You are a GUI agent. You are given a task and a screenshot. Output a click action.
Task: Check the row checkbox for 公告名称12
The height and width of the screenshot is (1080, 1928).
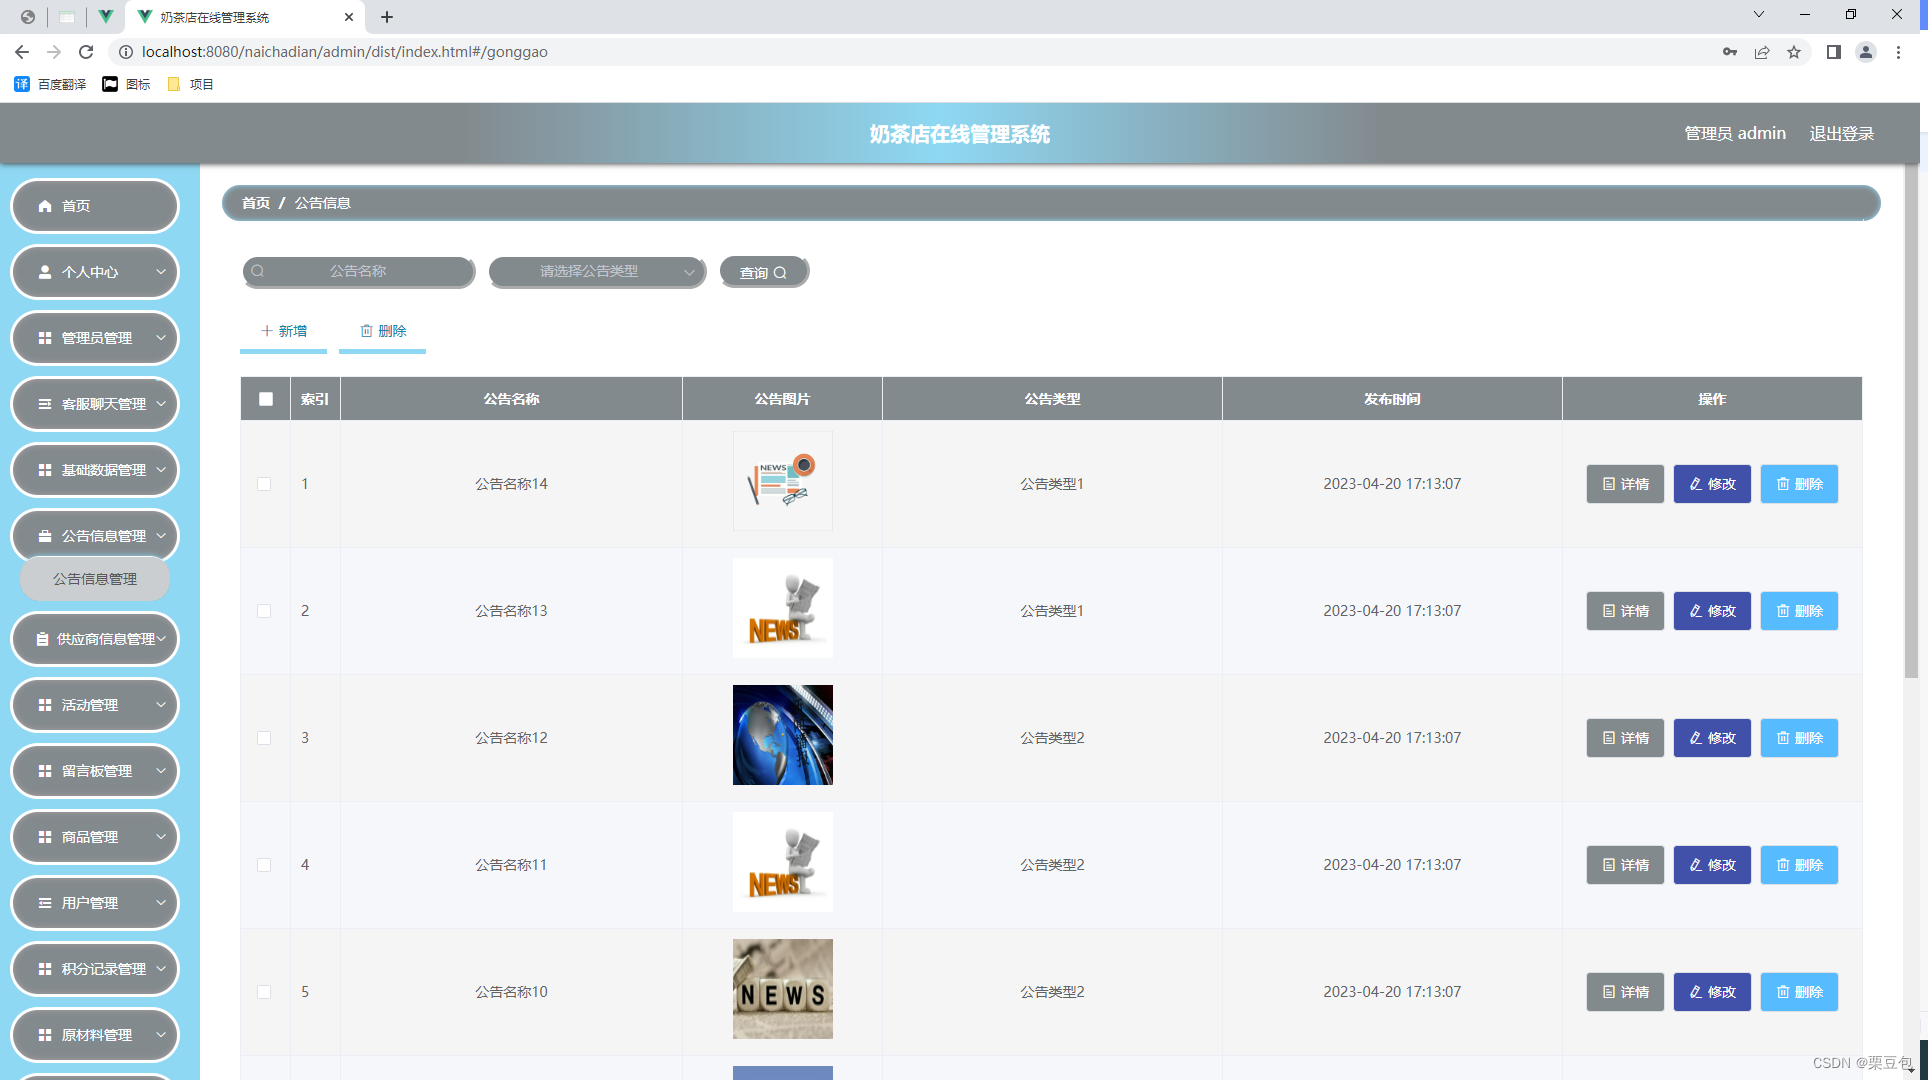click(x=264, y=738)
